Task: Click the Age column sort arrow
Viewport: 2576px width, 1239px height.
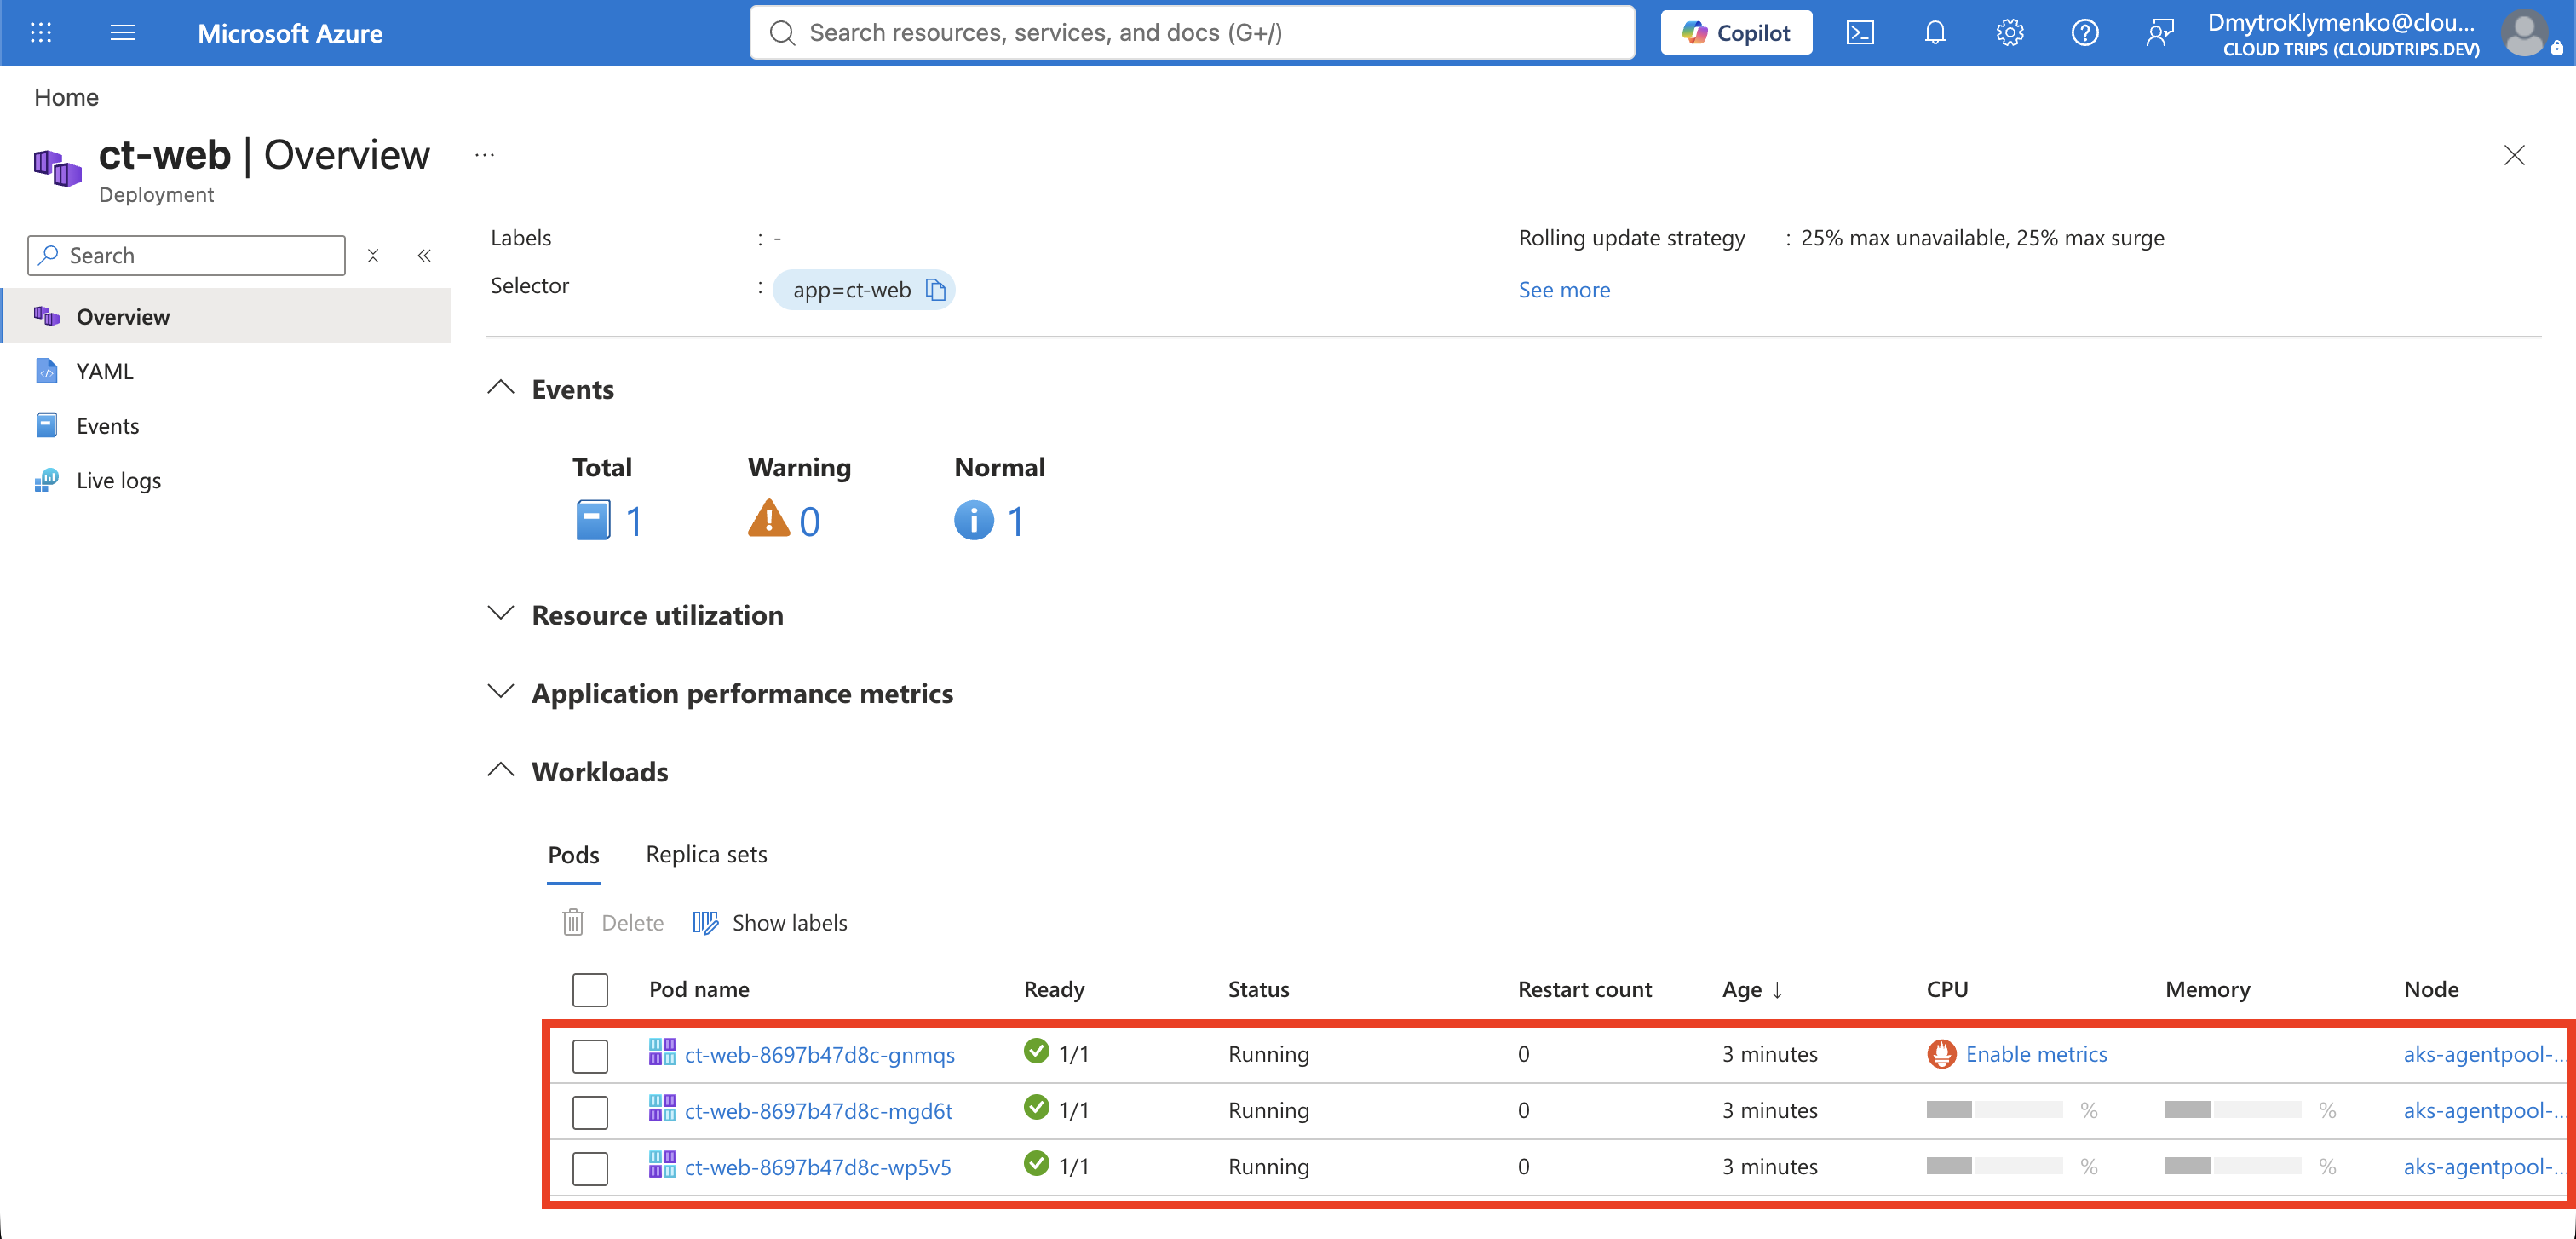Action: (1777, 990)
